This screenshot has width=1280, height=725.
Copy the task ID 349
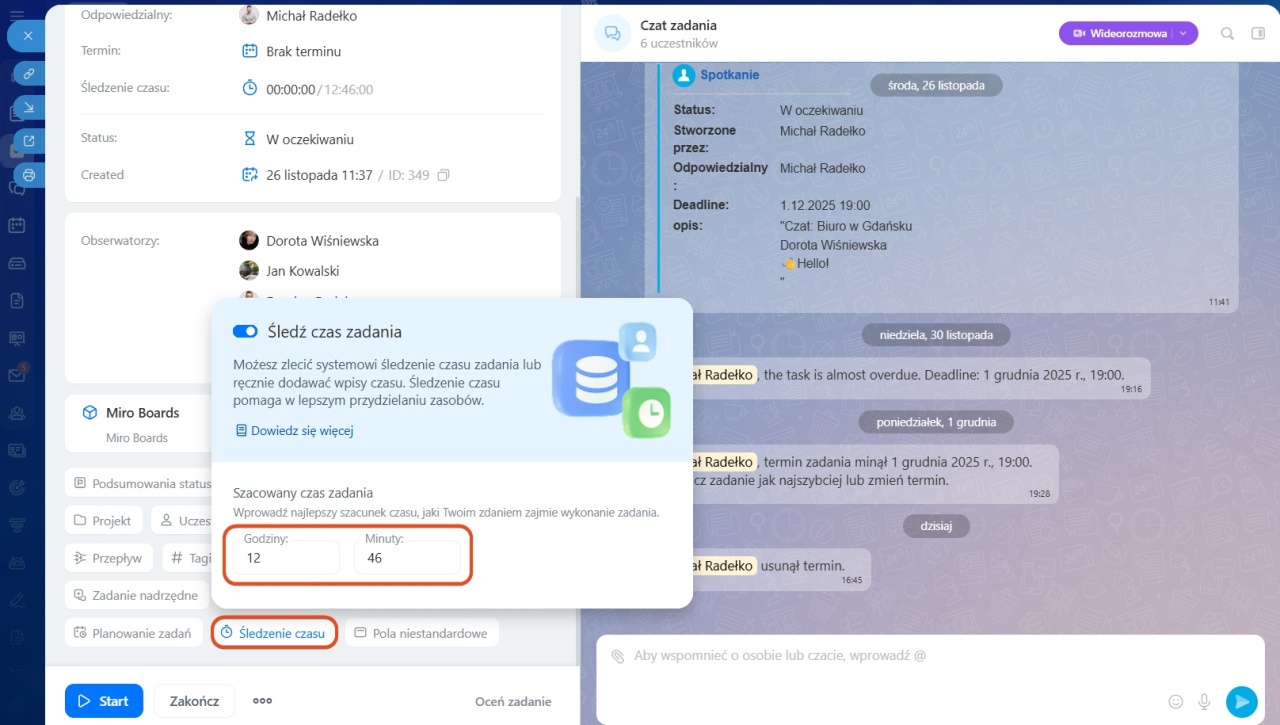coord(443,175)
